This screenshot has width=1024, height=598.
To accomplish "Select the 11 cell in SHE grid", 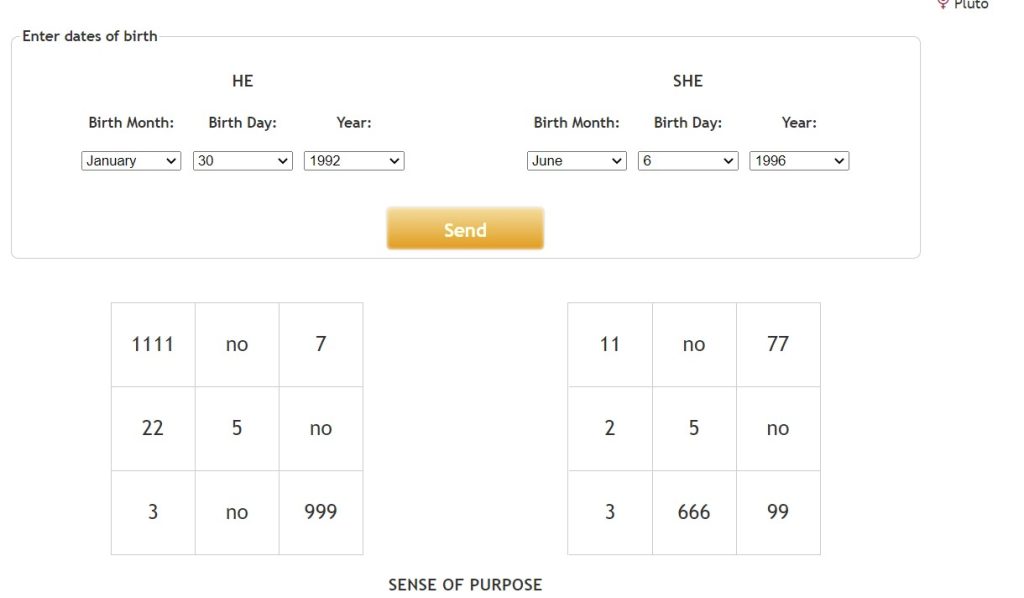I will coord(609,344).
